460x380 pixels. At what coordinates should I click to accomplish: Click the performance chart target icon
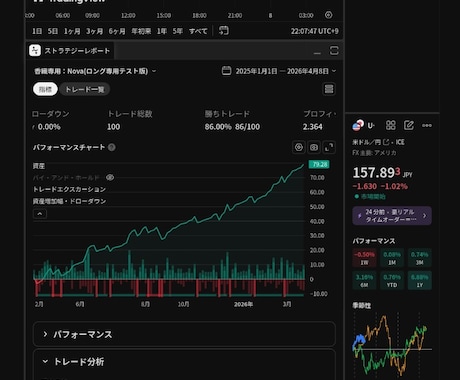pos(299,147)
